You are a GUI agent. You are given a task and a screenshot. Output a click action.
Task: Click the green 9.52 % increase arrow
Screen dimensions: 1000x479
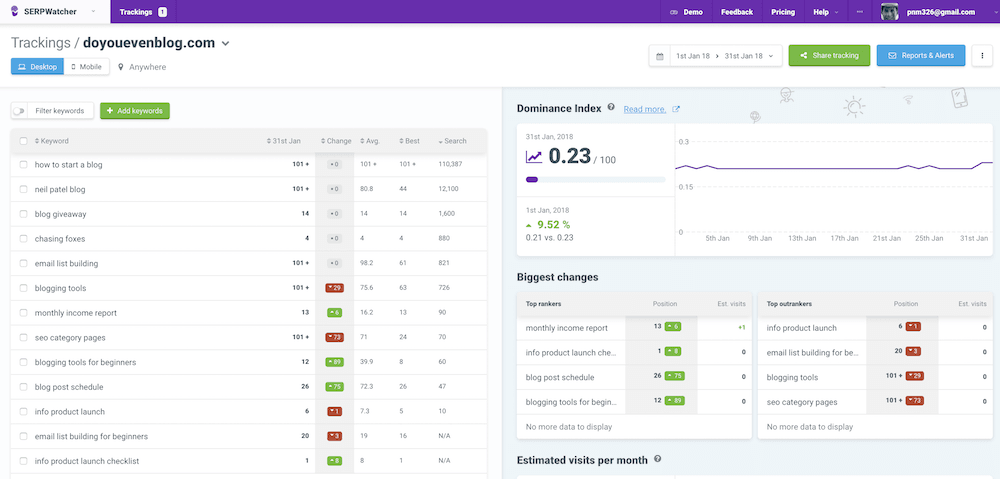pyautogui.click(x=529, y=225)
